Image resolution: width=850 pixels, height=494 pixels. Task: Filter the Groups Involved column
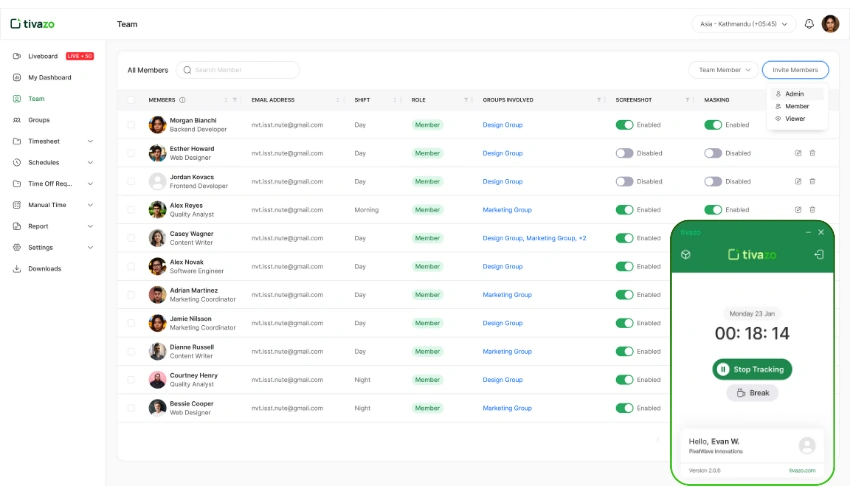click(x=598, y=100)
